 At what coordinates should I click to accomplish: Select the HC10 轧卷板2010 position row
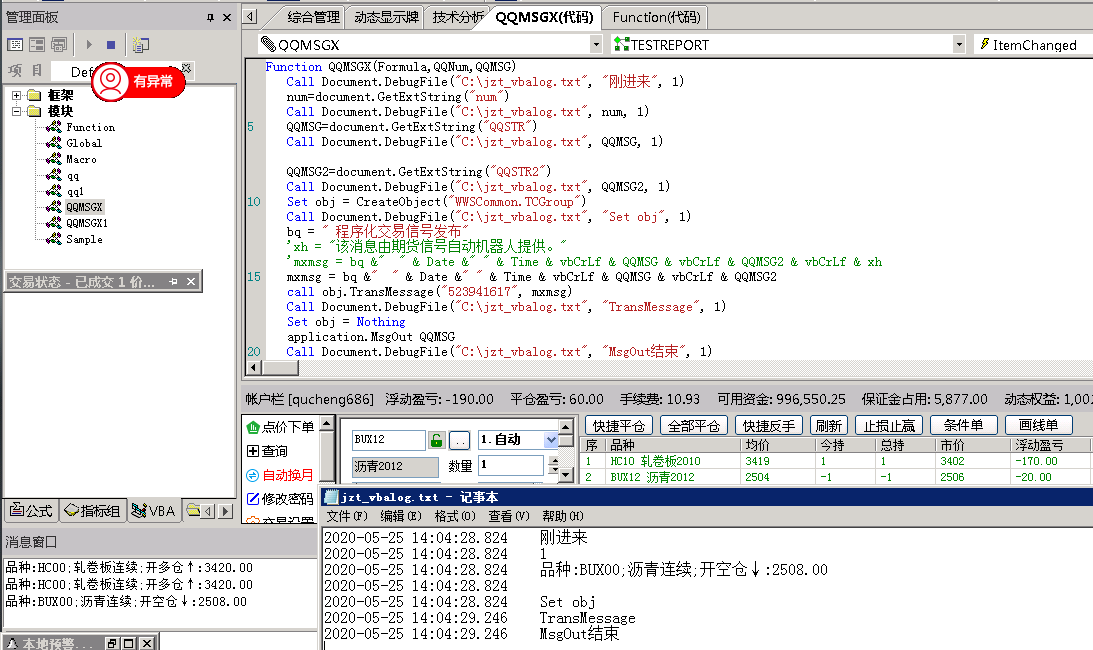pyautogui.click(x=835, y=461)
